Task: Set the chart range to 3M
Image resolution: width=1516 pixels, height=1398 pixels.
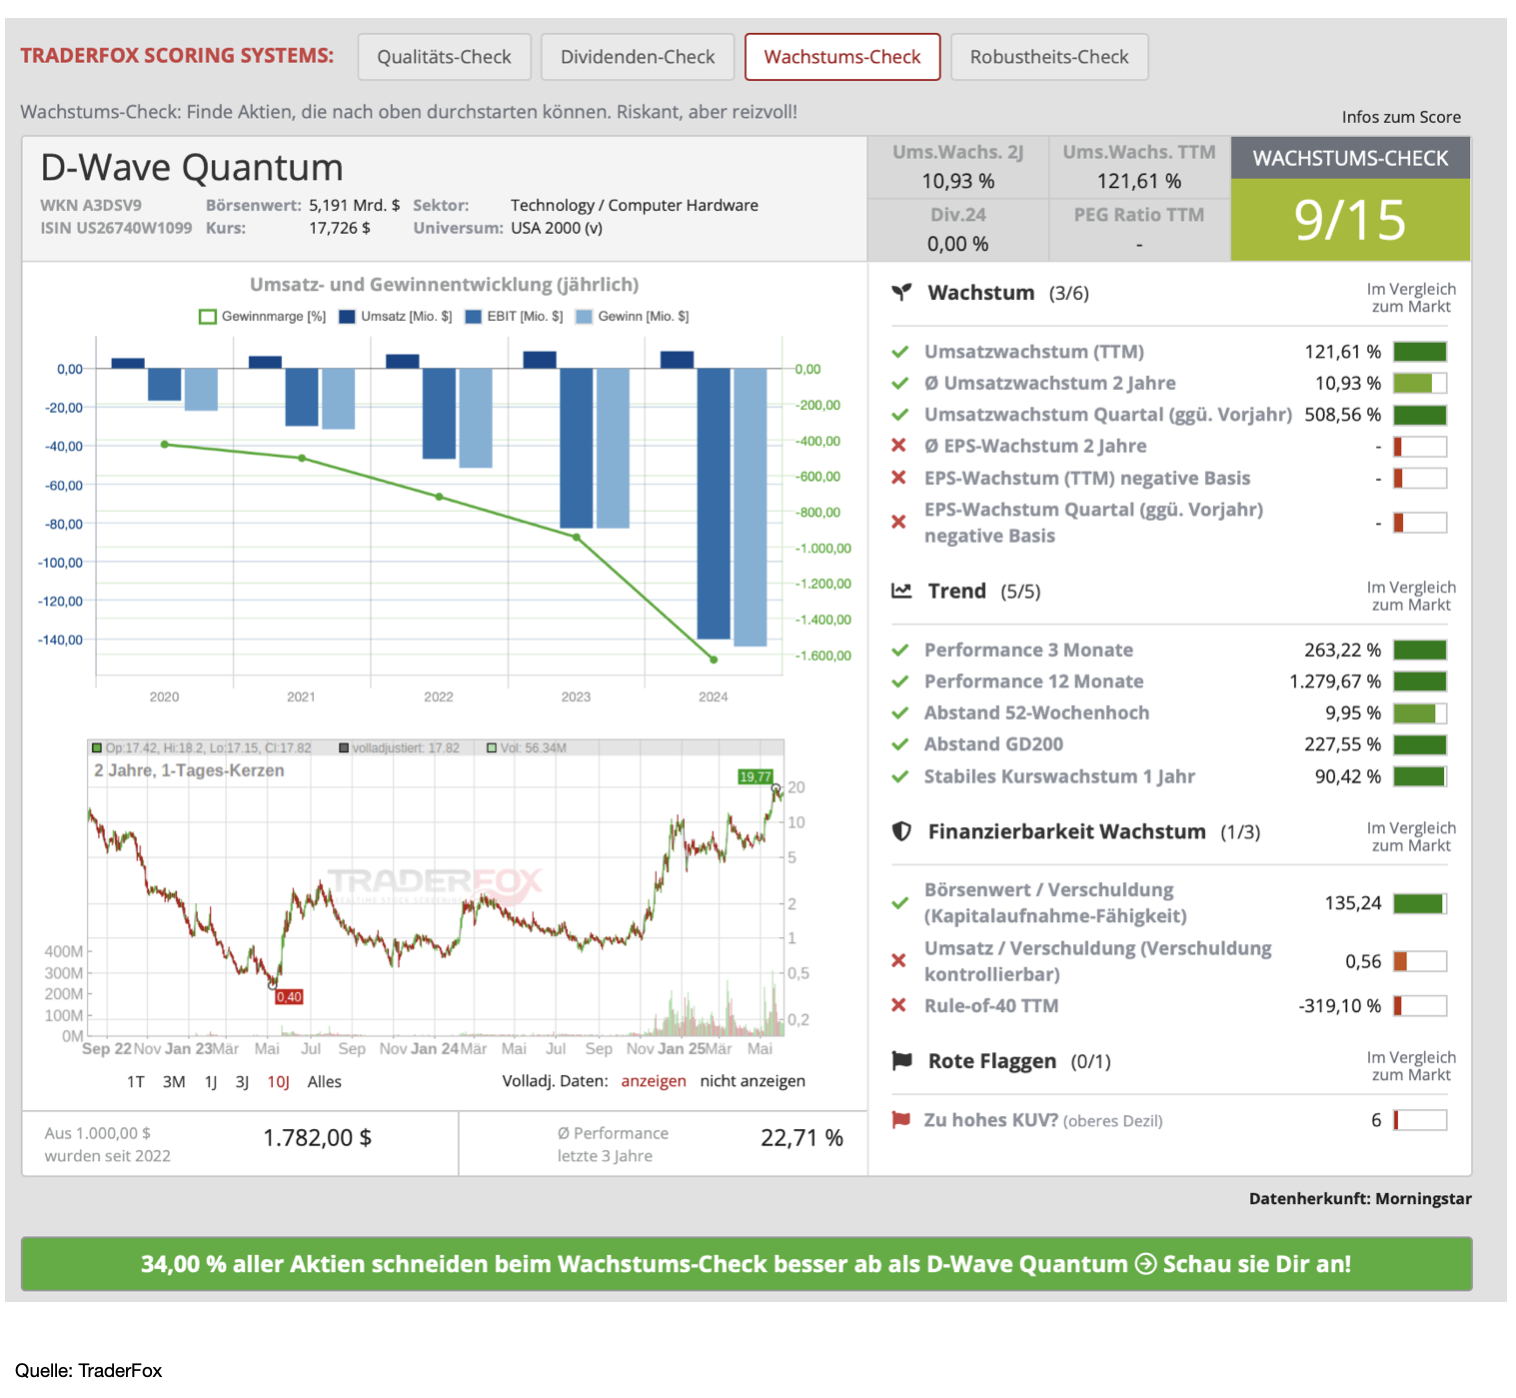Action: (174, 1082)
